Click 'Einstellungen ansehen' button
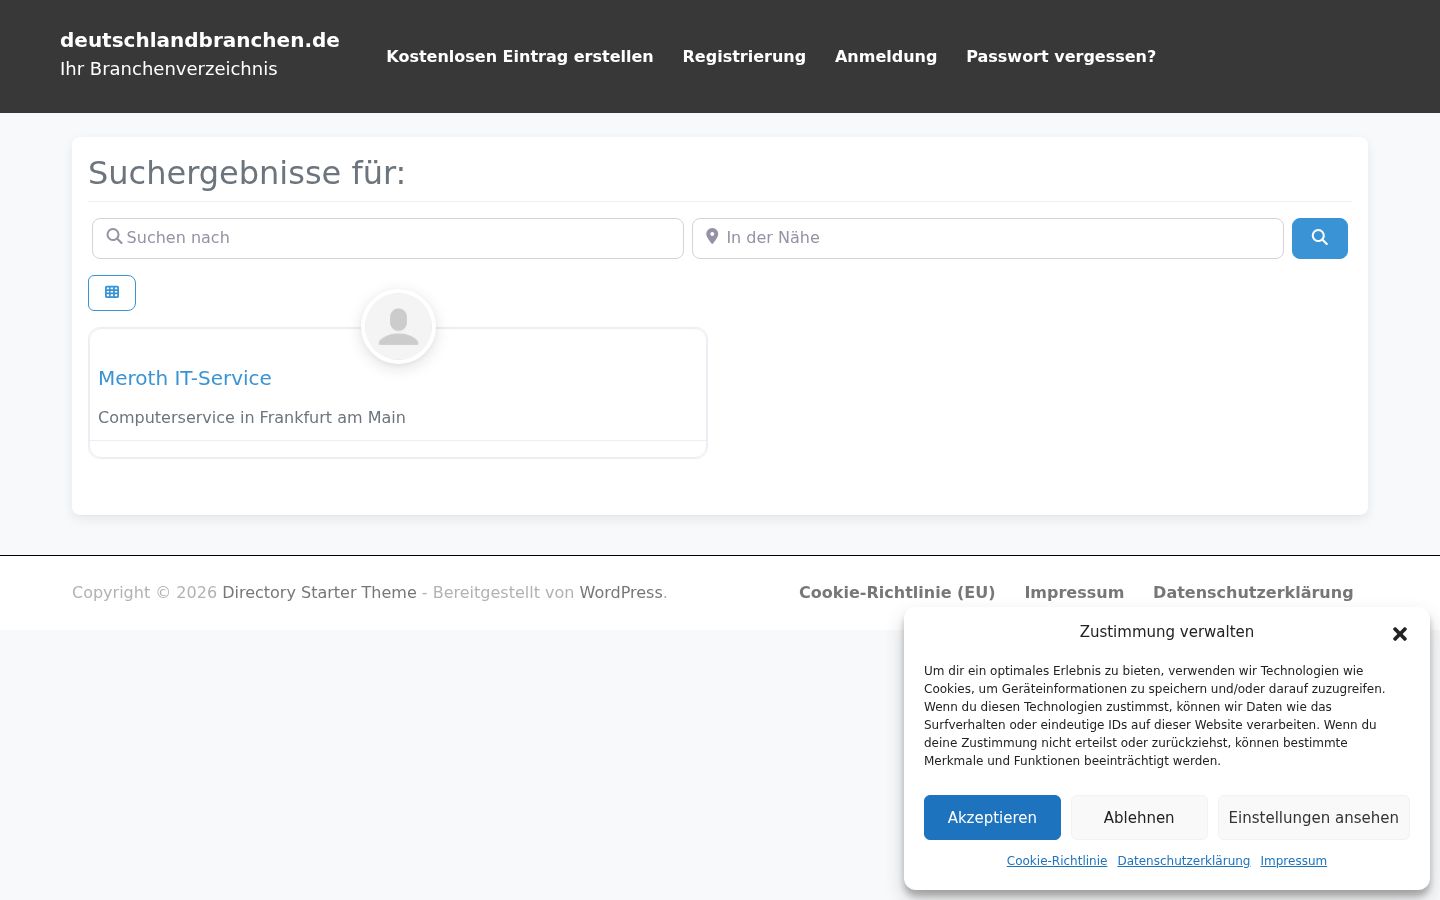The height and width of the screenshot is (900, 1440). point(1313,817)
